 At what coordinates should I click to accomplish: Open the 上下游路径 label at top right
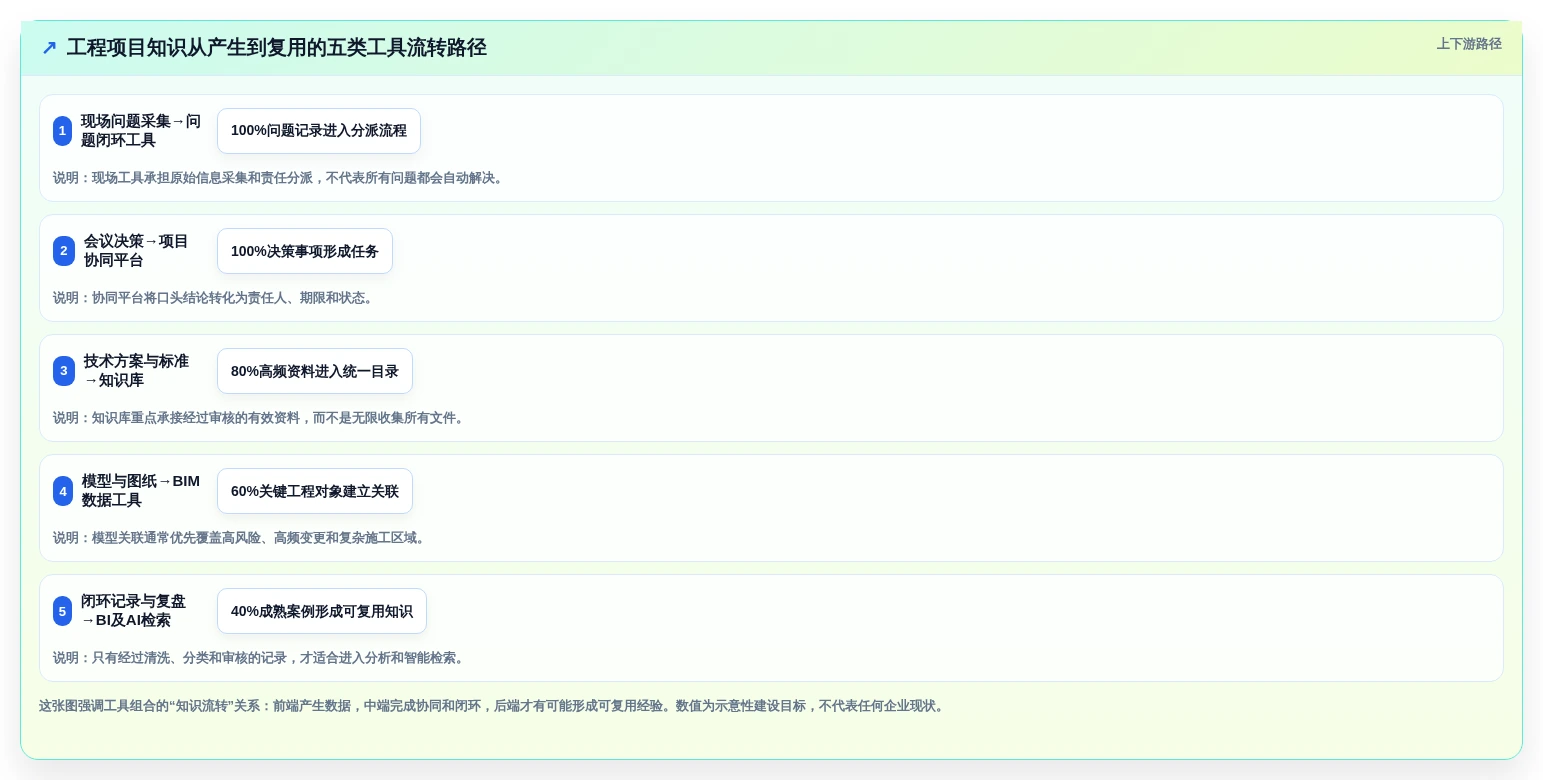pyautogui.click(x=1469, y=44)
